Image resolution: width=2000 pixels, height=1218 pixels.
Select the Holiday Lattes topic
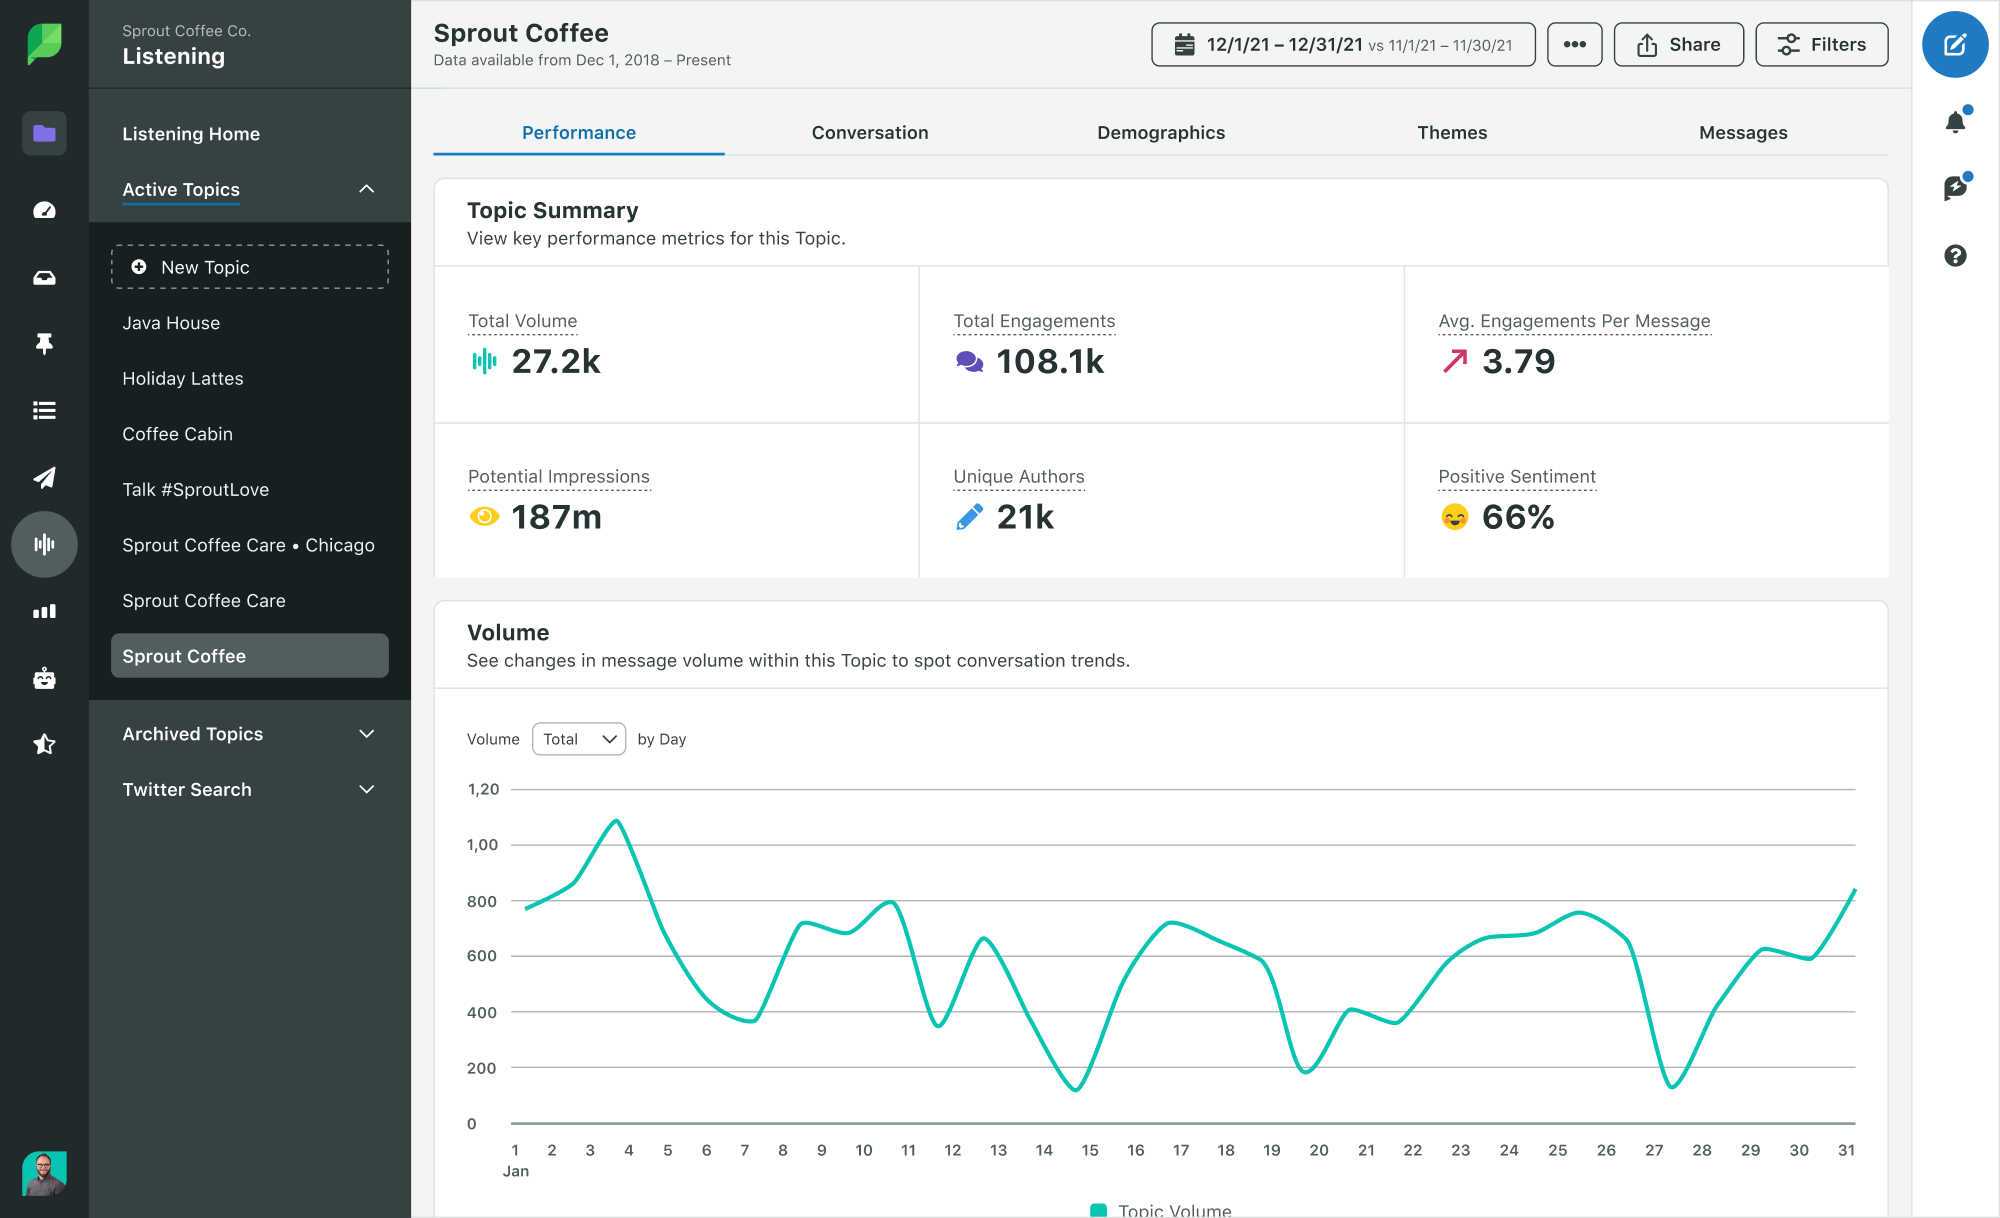tap(183, 377)
